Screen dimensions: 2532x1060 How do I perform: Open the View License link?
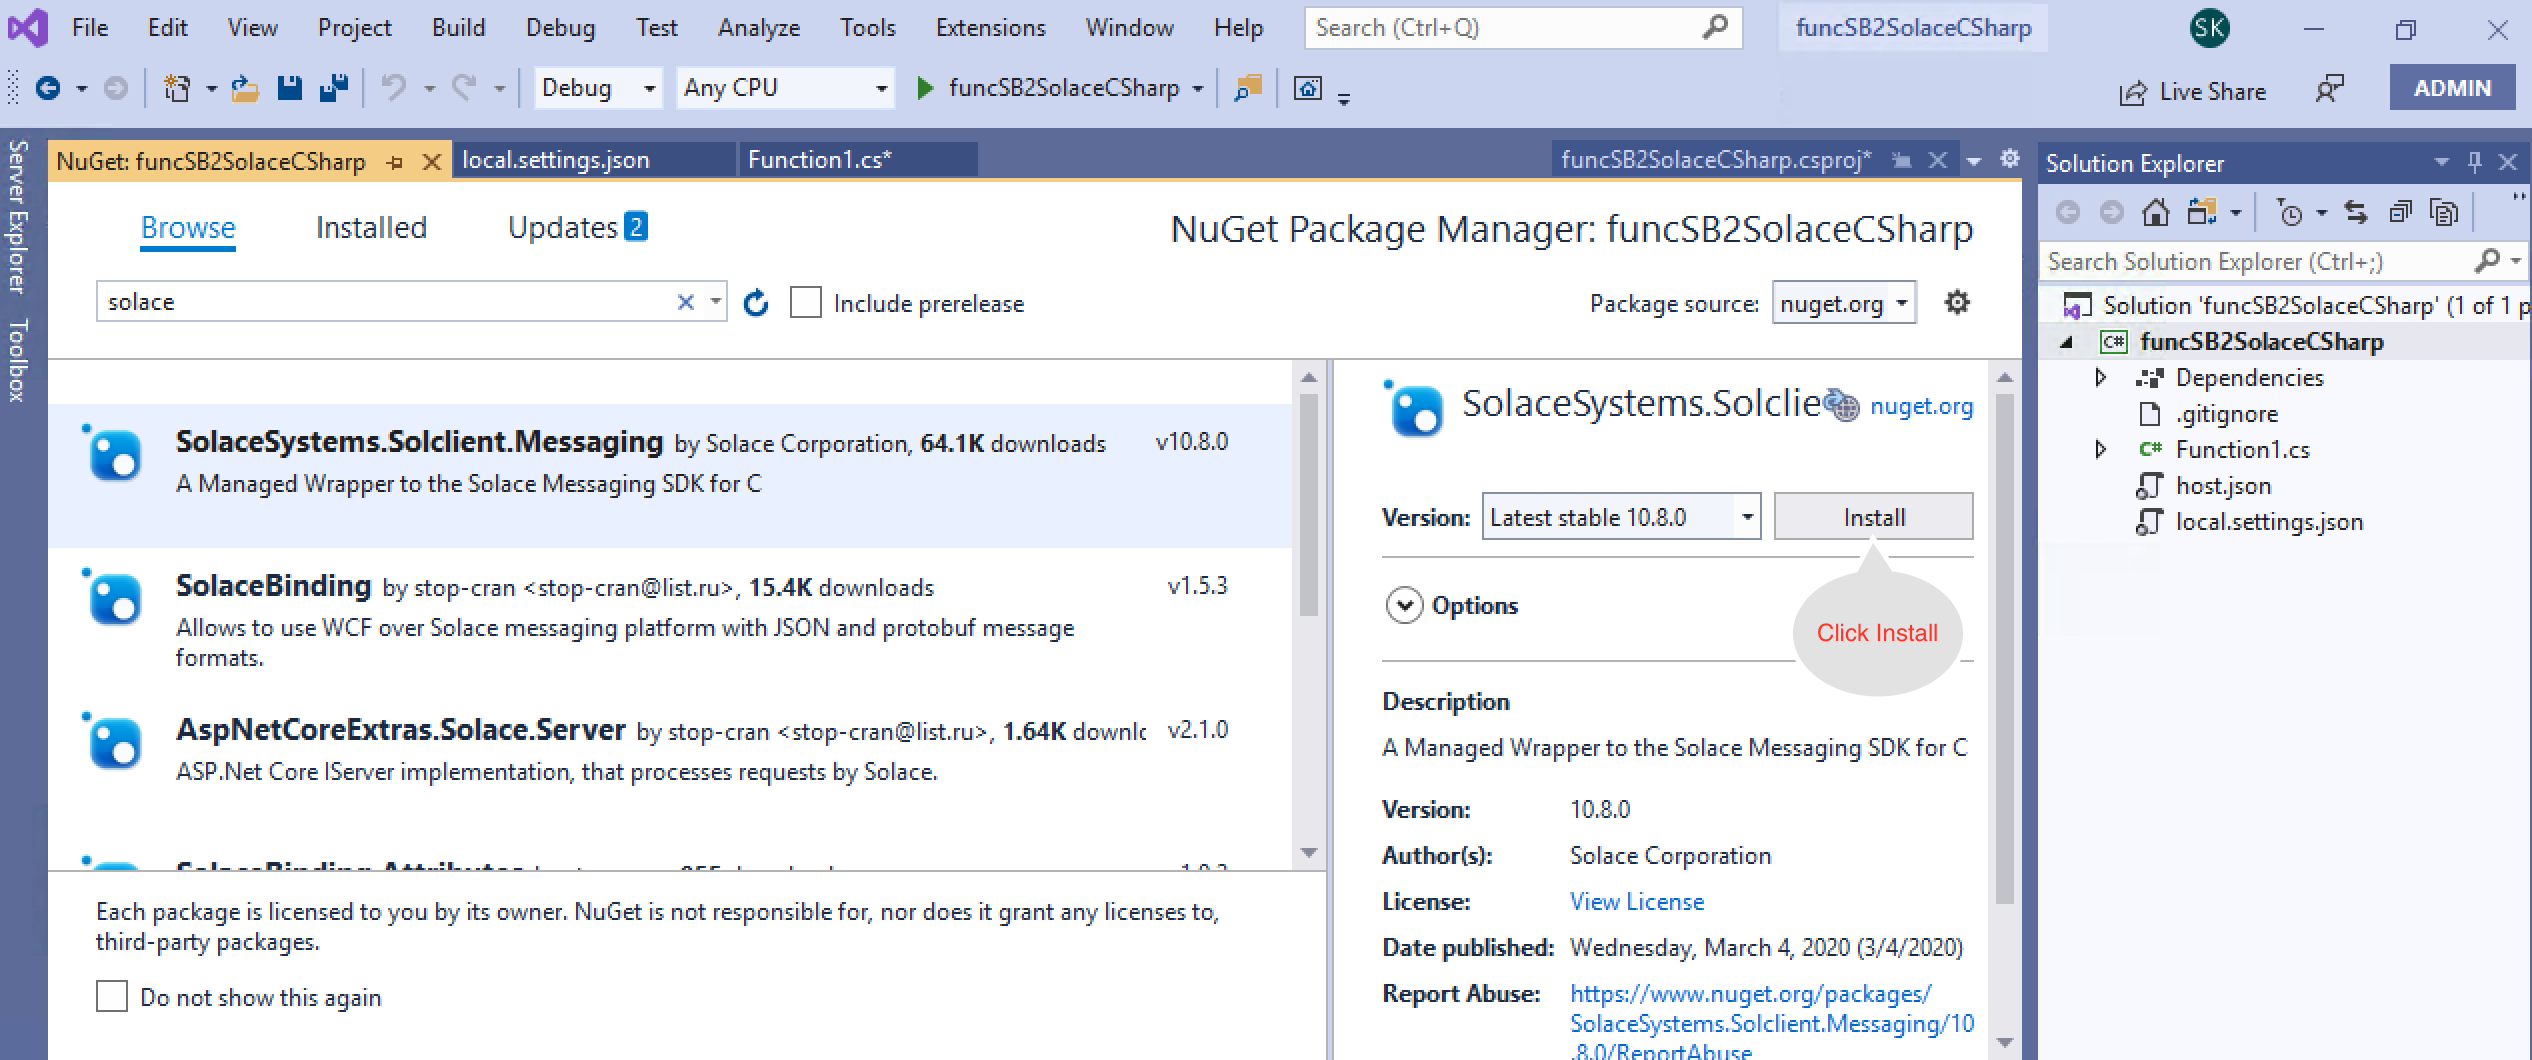1636,902
